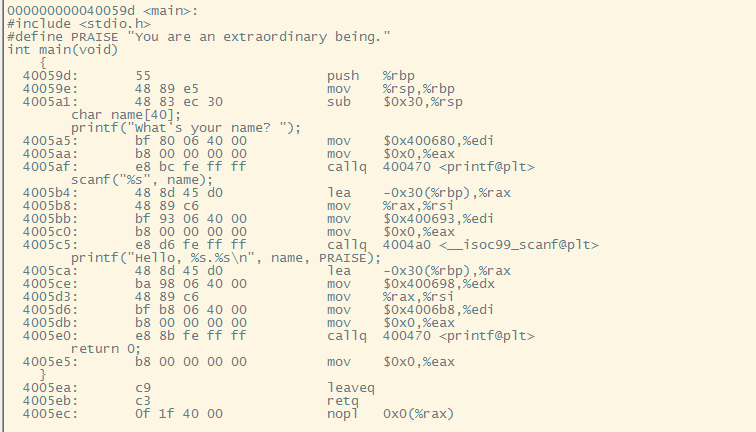756x432 pixels.
Task: Click the __isoc99_scanf@plt call target
Action: coord(519,245)
